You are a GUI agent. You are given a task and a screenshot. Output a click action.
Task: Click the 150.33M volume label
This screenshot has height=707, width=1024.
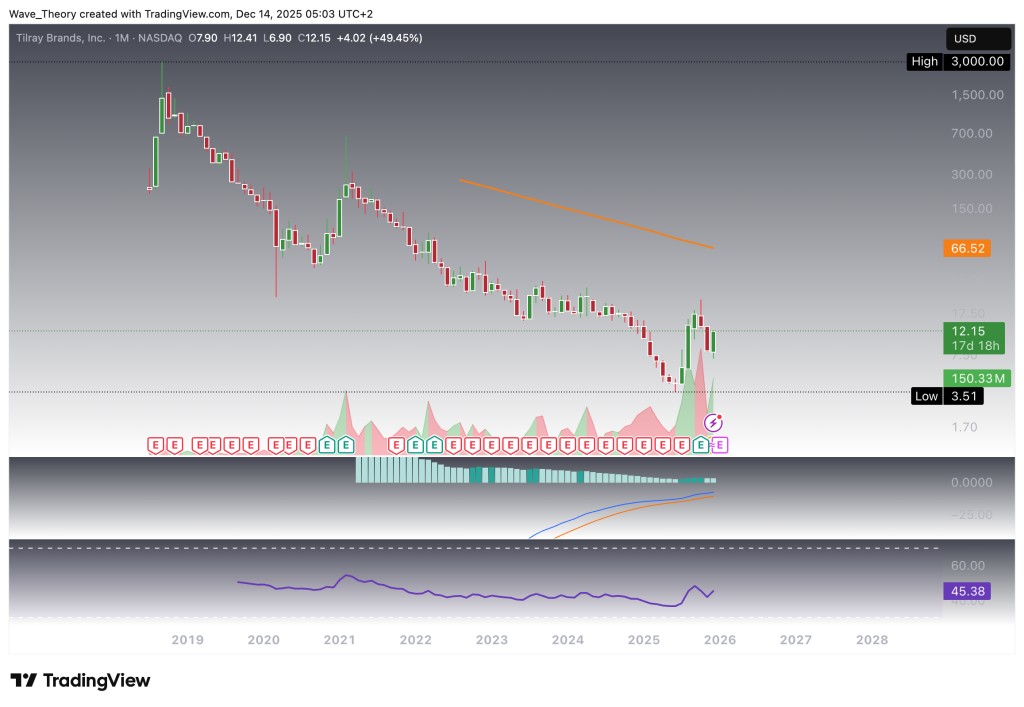point(977,377)
